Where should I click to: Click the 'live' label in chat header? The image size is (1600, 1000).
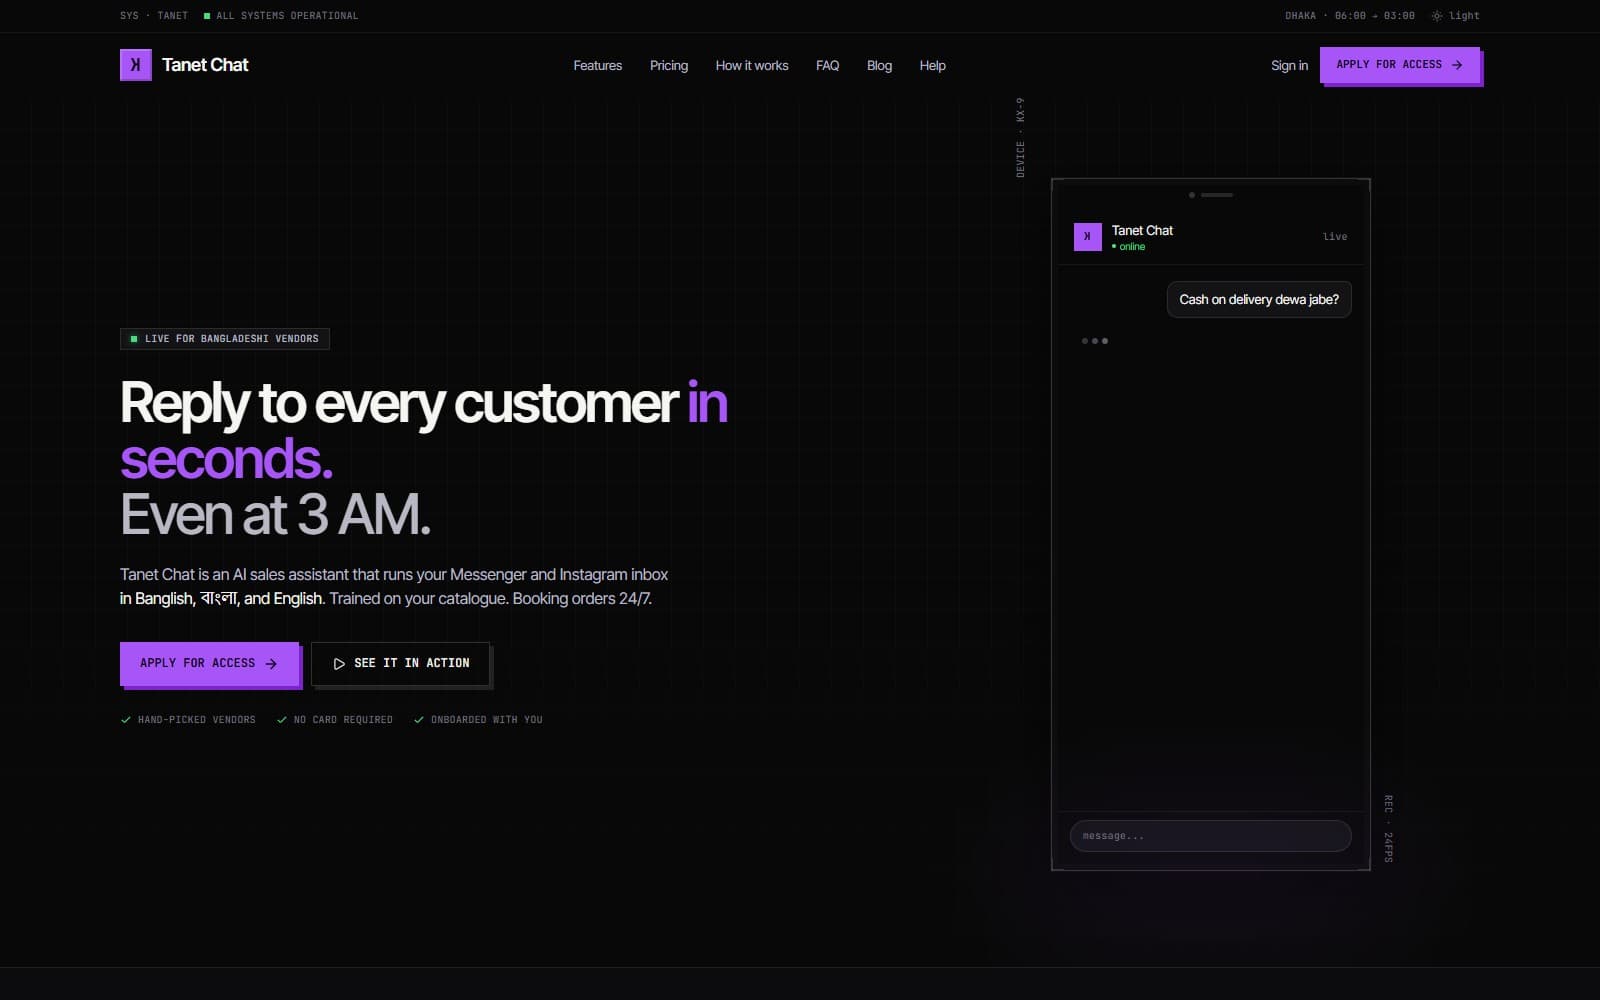pos(1335,237)
